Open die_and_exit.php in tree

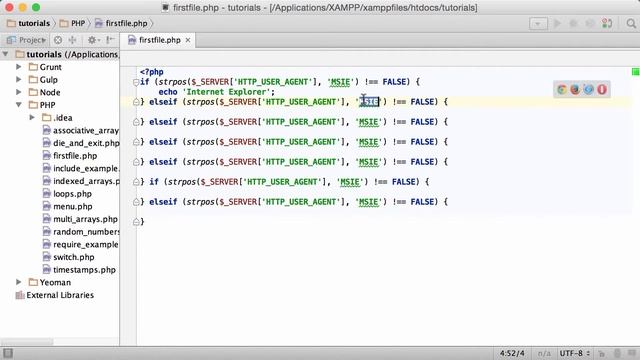pos(81,143)
